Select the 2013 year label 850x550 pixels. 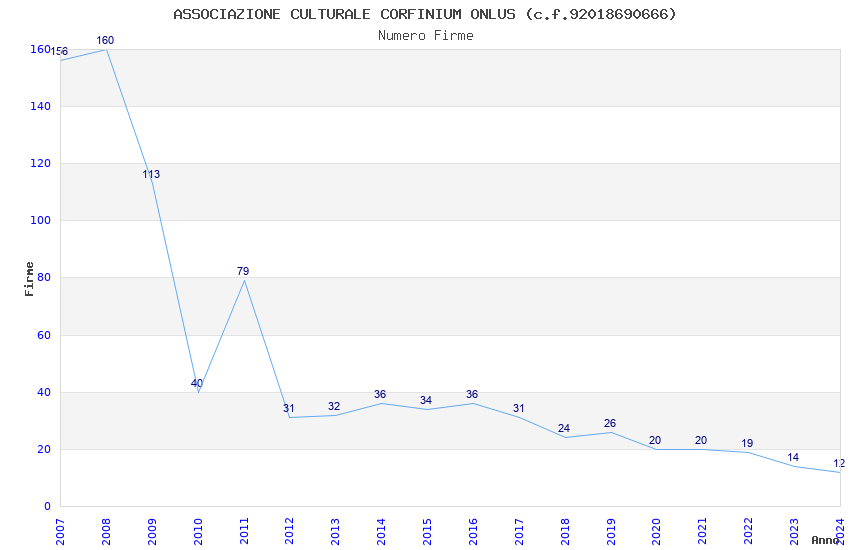(336, 532)
